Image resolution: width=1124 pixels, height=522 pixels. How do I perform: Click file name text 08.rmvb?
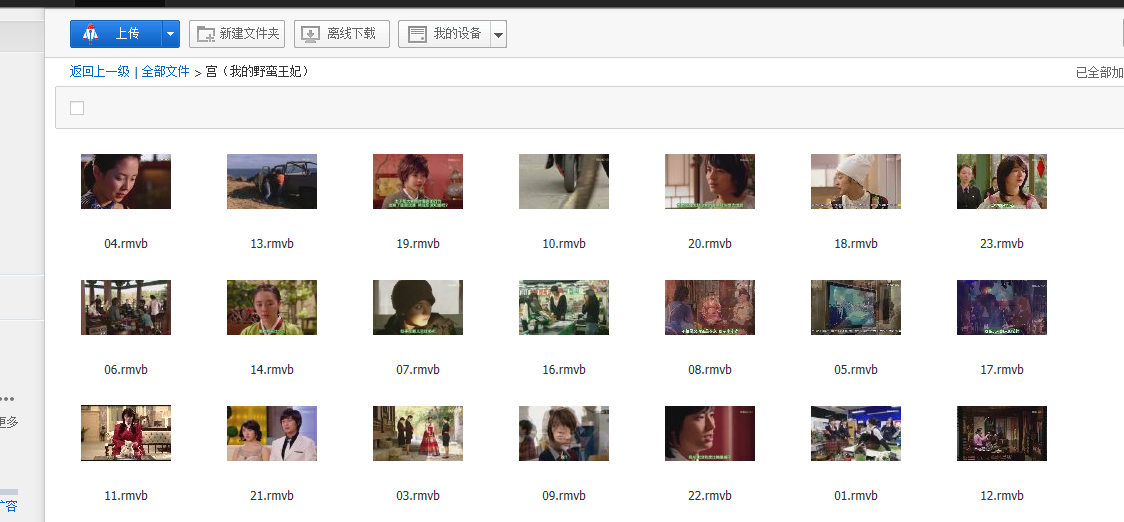[710, 370]
